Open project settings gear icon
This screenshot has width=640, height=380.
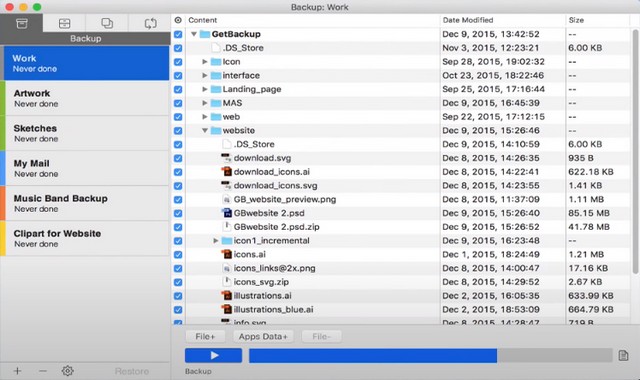[x=68, y=371]
